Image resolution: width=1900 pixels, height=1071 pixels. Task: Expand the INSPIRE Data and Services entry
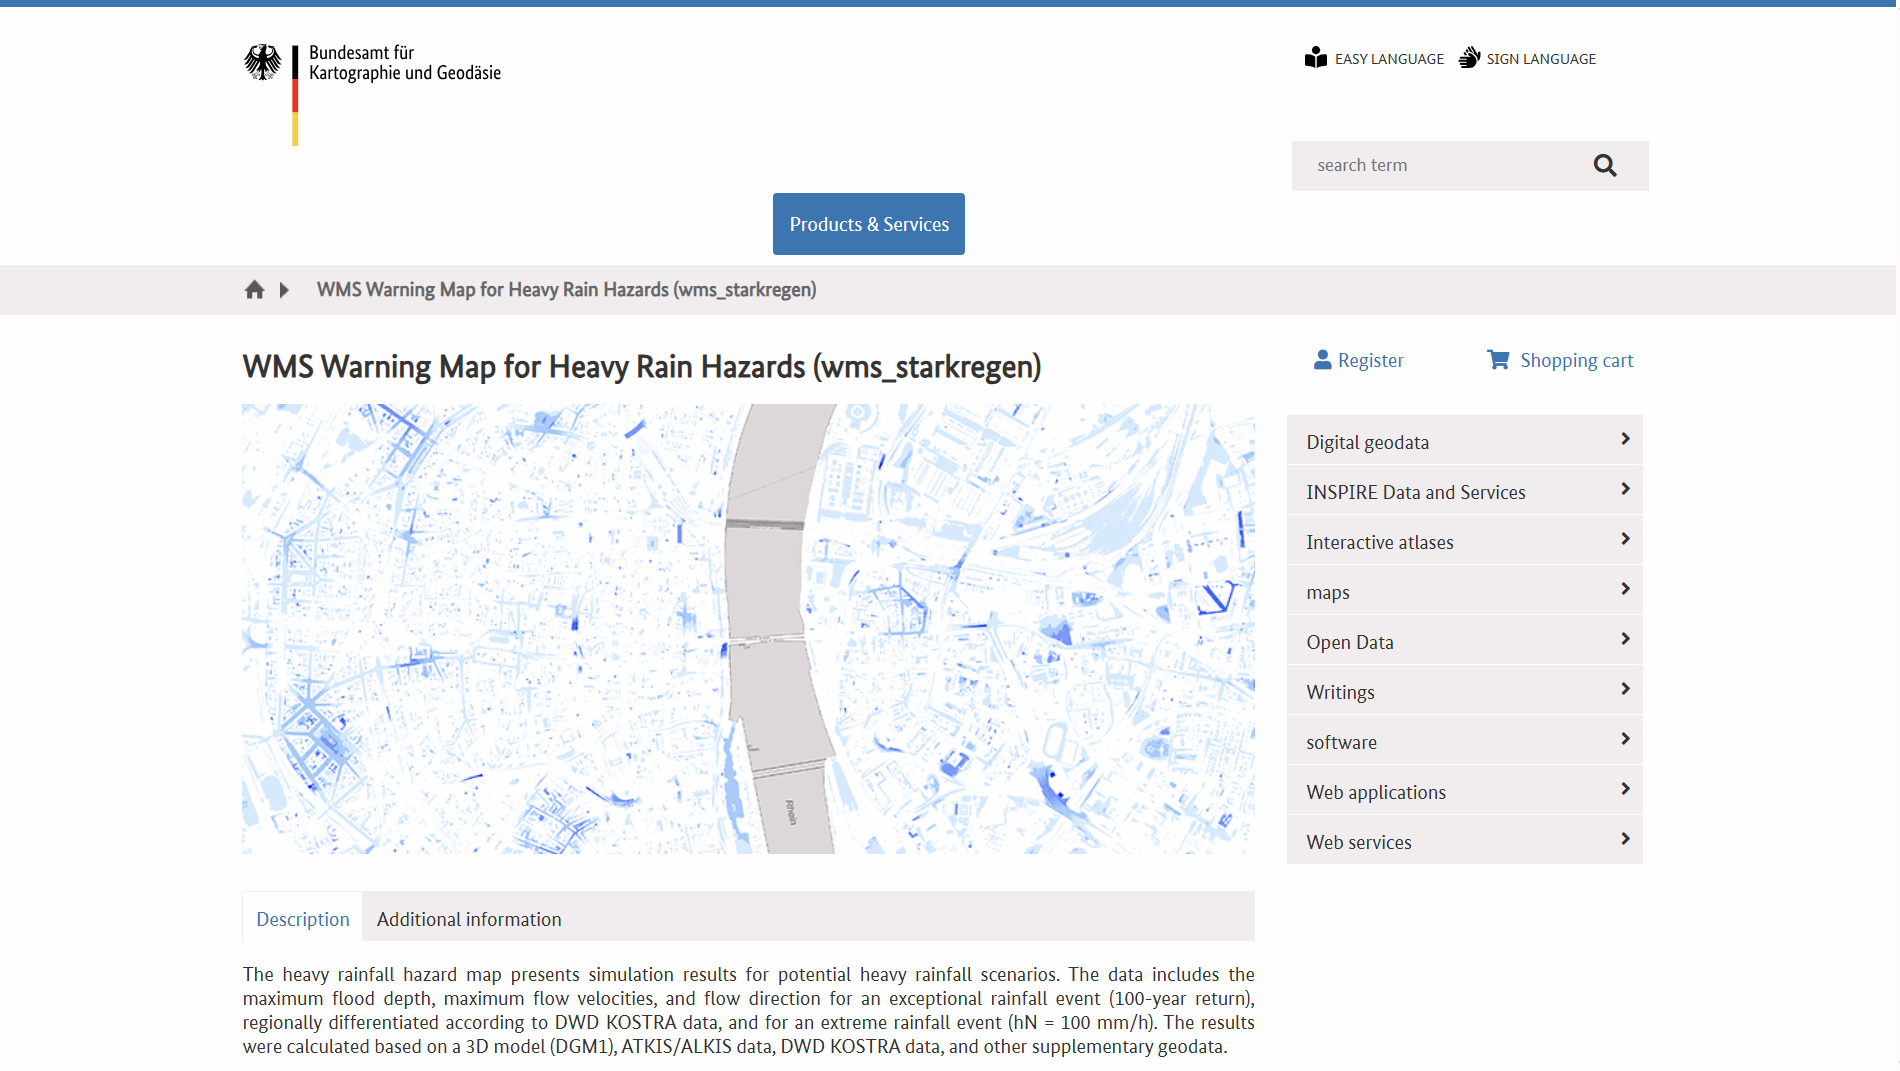[1415, 491]
